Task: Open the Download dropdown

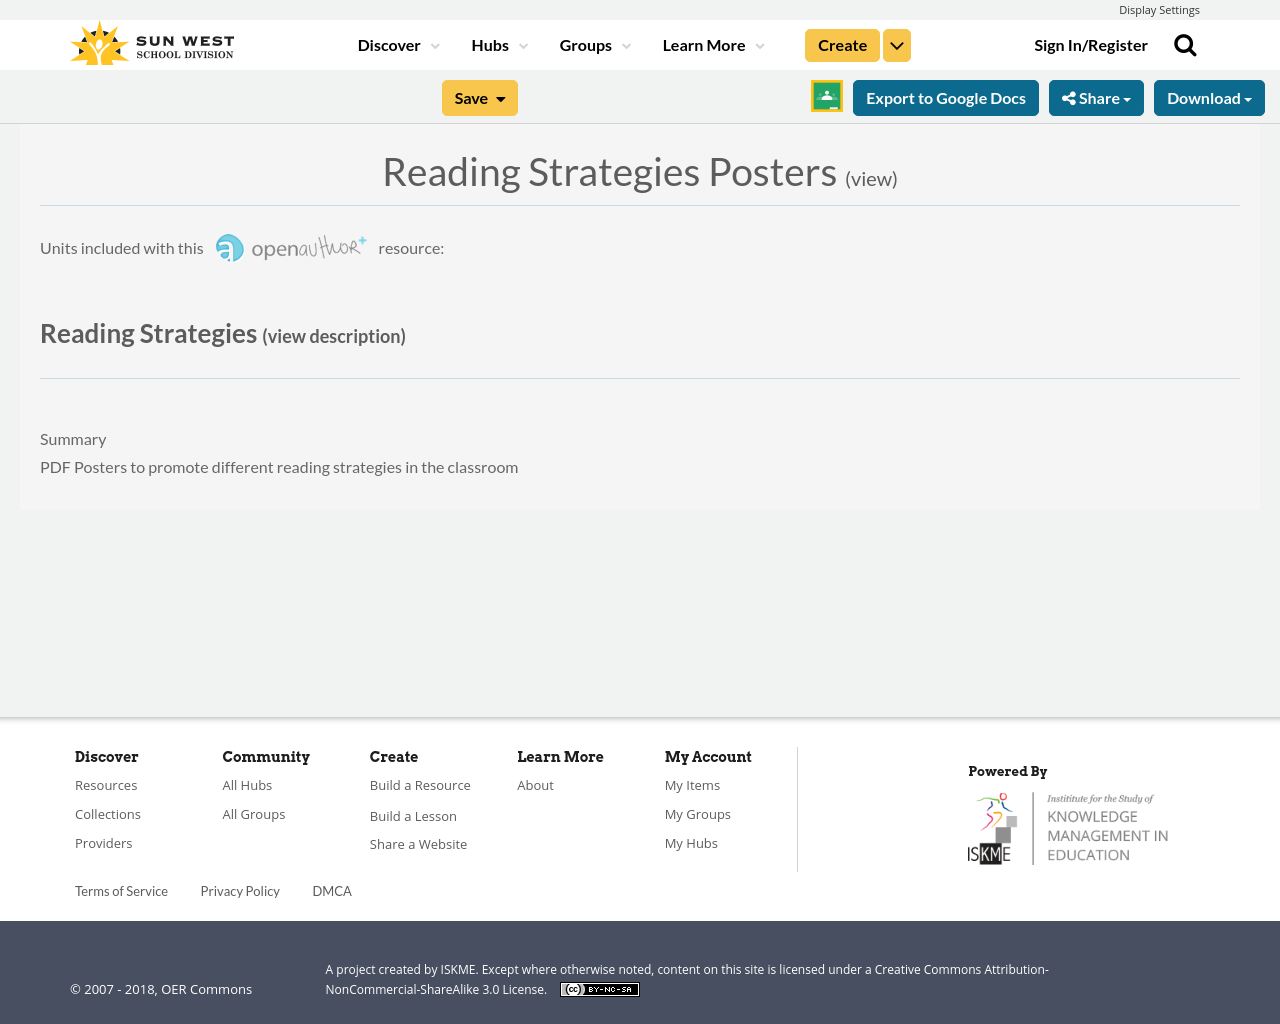Action: 1209,96
